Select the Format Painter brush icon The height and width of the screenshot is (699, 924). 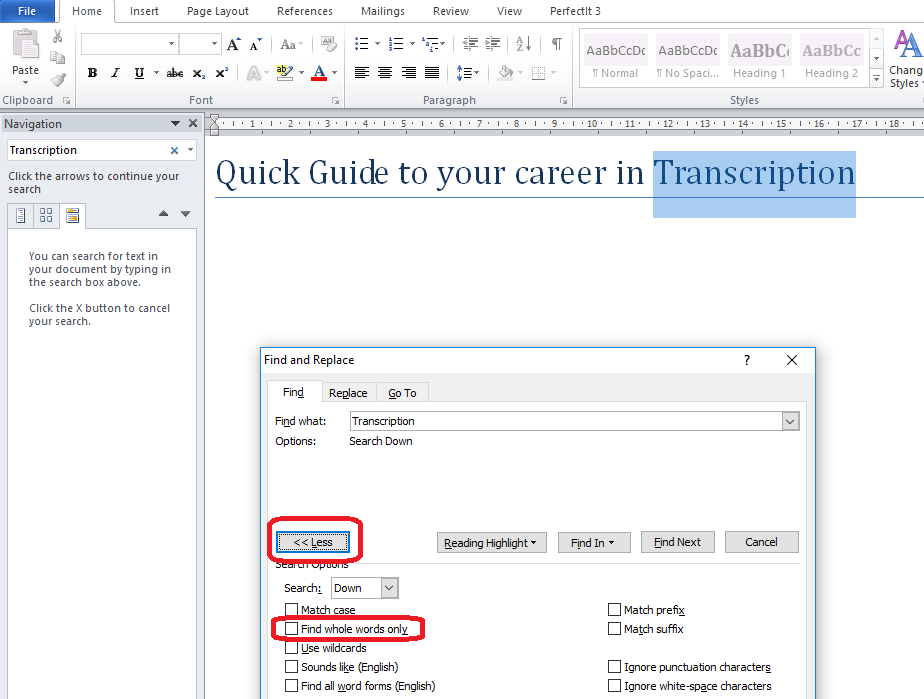click(58, 80)
